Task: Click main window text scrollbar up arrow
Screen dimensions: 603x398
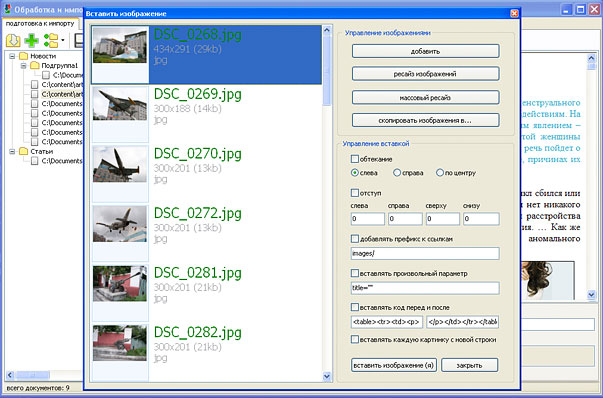Action: click(x=591, y=58)
